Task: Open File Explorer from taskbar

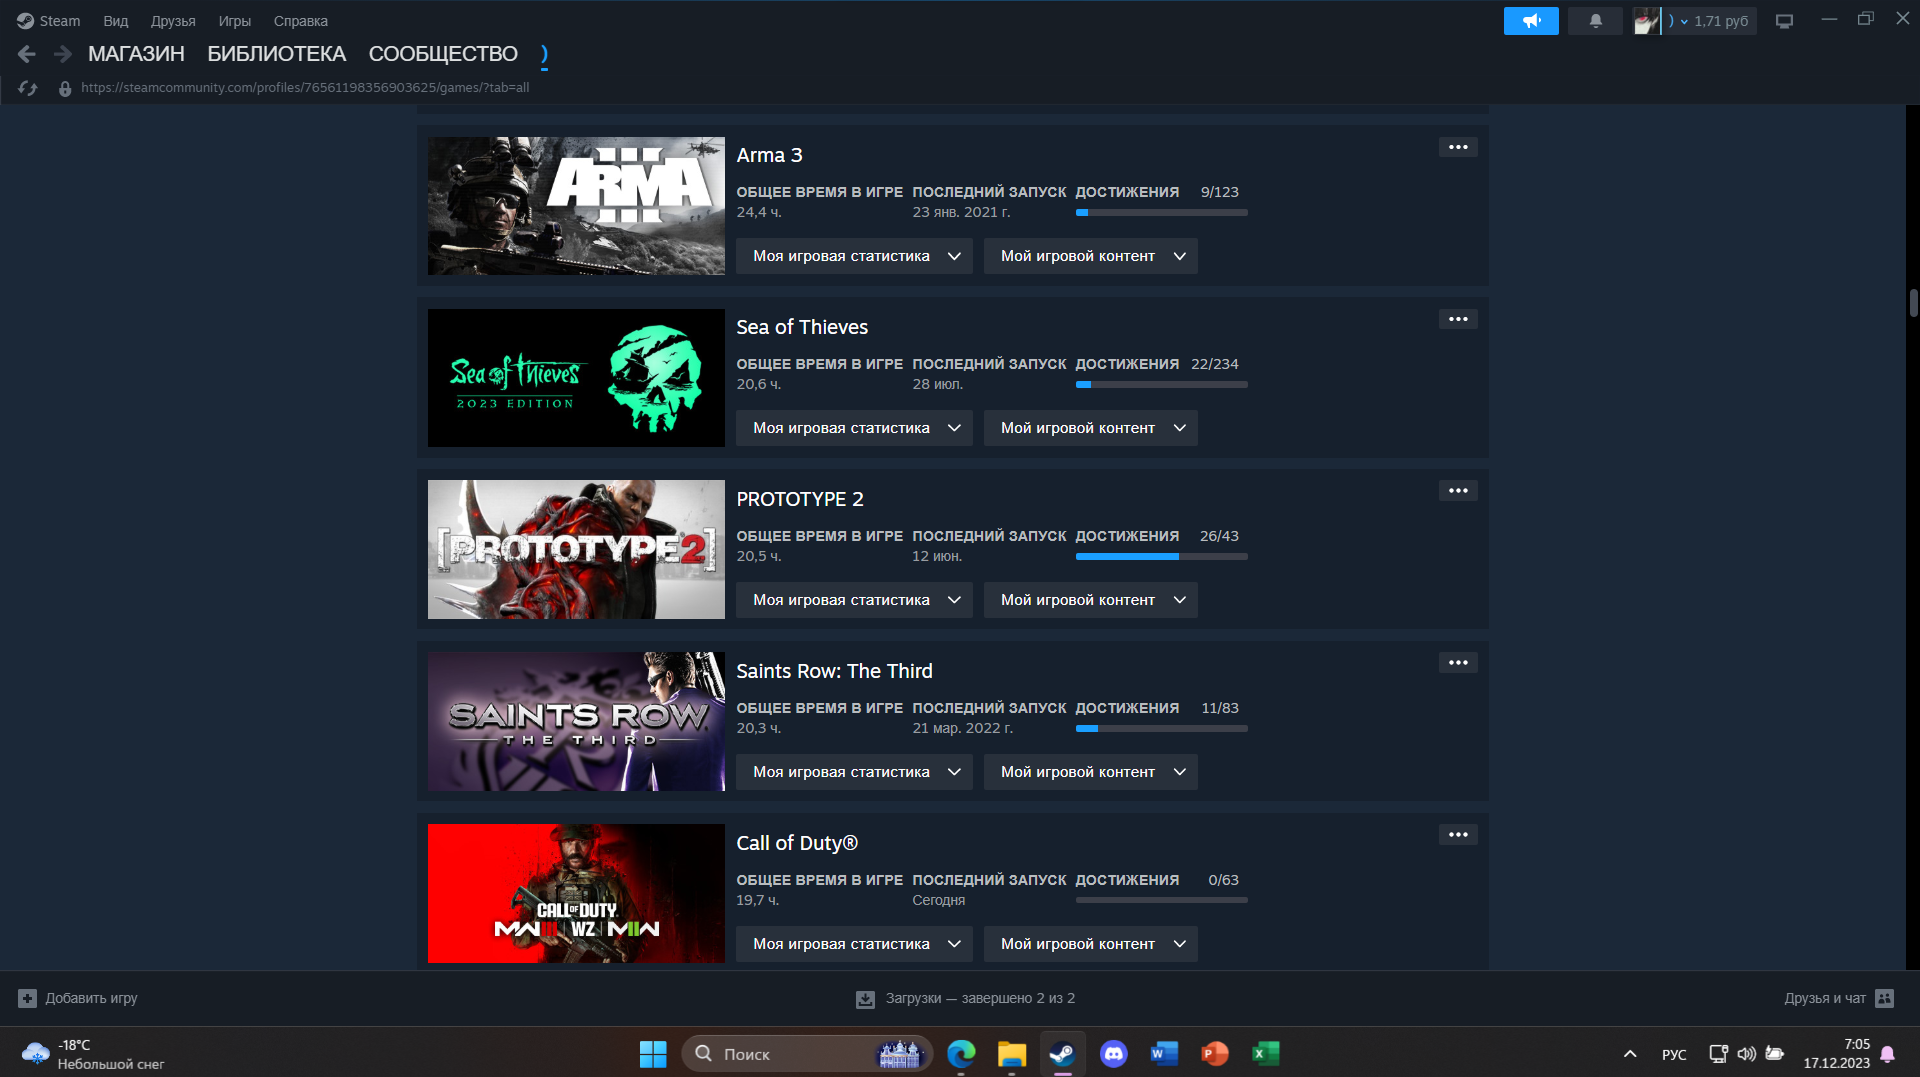Action: click(1012, 1054)
